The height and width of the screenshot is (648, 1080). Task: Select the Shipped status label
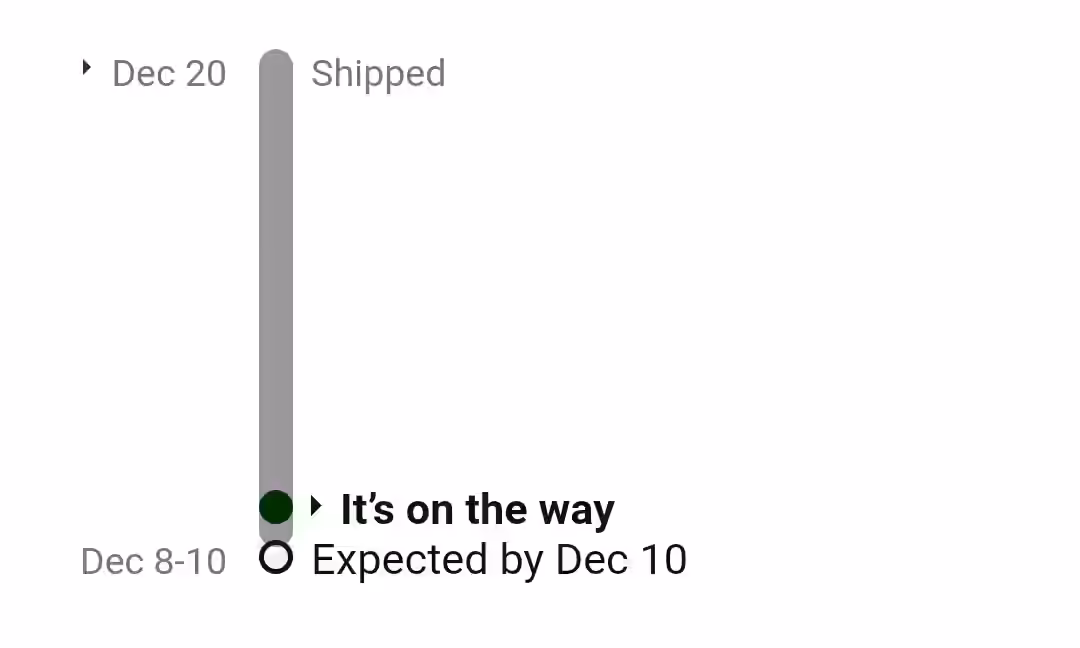tap(378, 74)
